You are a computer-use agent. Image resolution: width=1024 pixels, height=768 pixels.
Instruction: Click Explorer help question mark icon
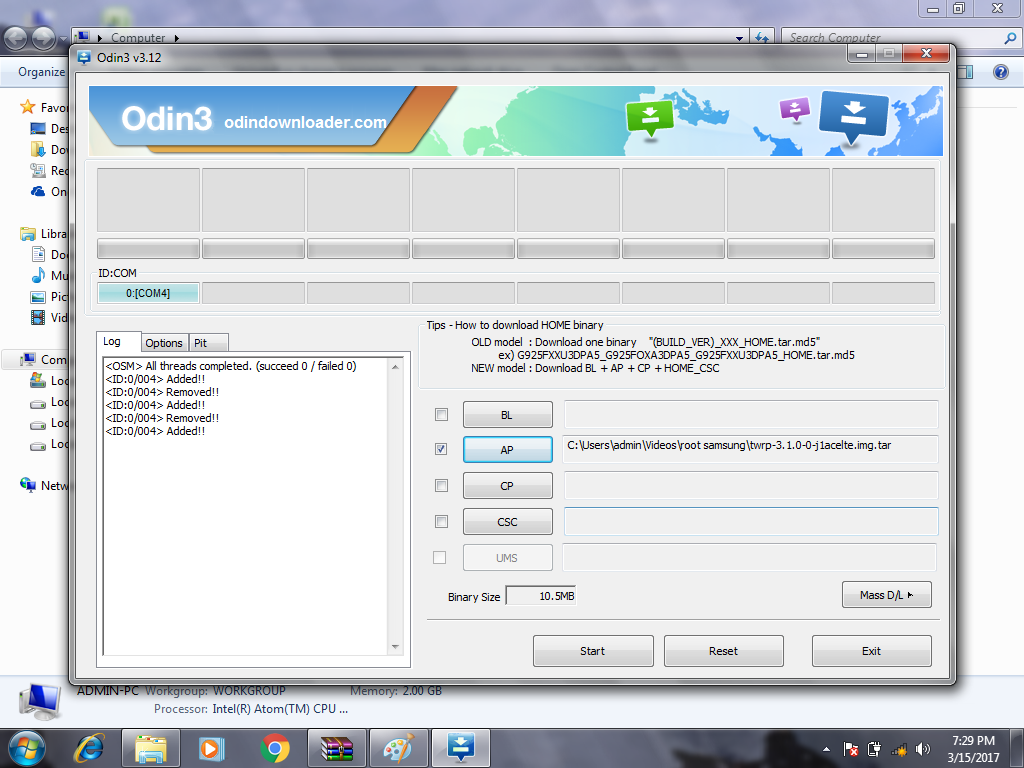1000,72
